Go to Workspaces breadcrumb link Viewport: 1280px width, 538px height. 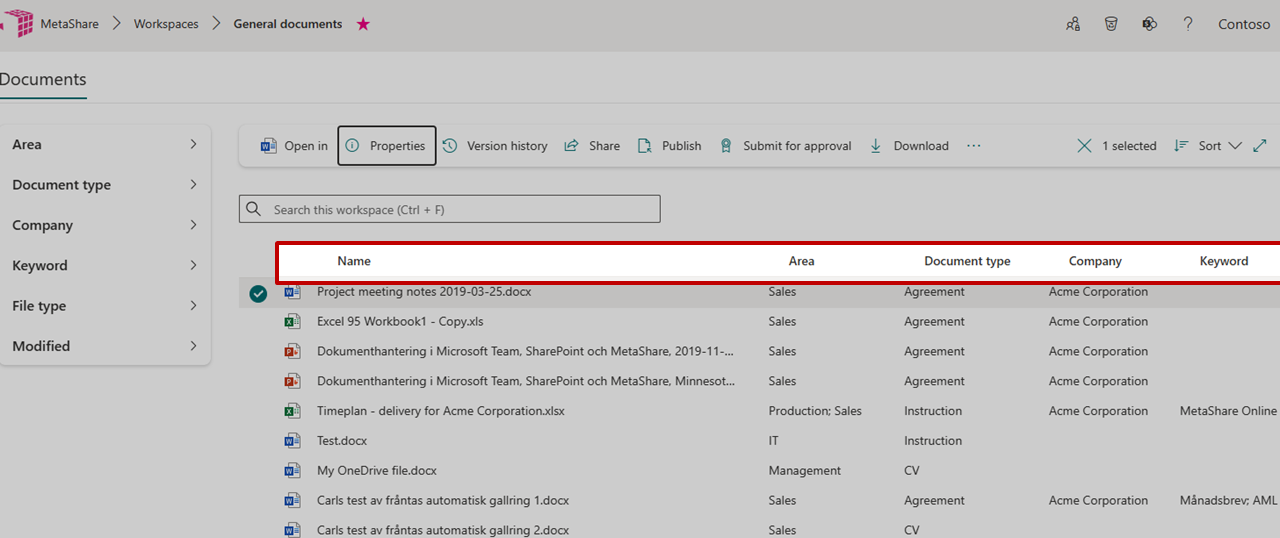[166, 24]
